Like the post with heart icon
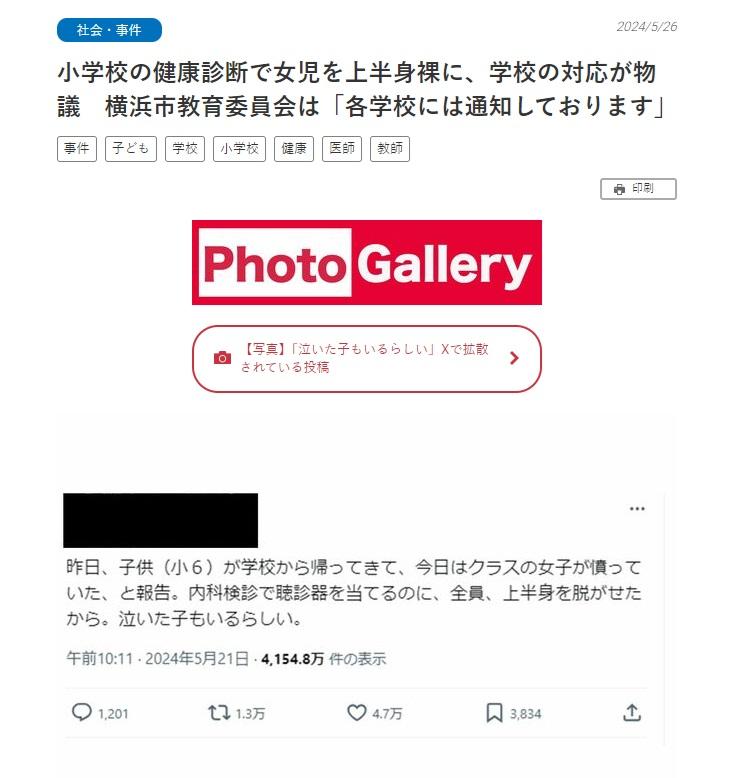This screenshot has height=778, width=733. coord(356,713)
